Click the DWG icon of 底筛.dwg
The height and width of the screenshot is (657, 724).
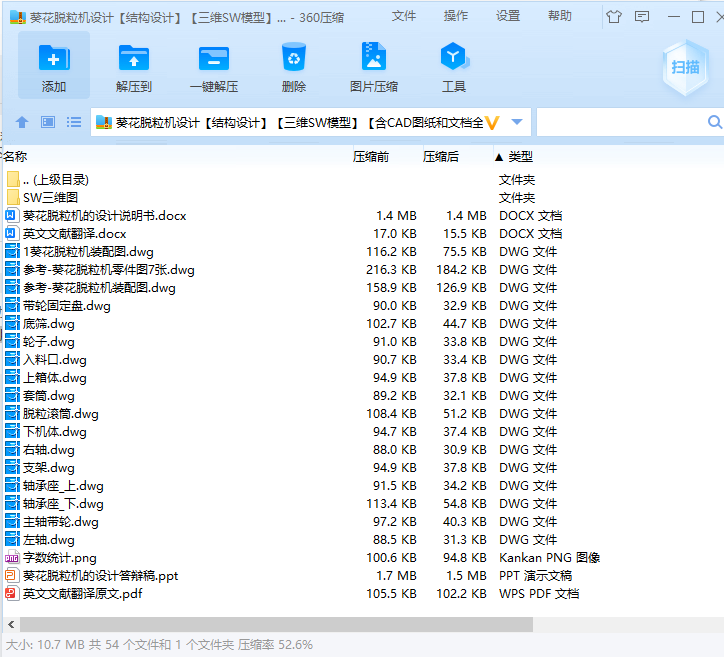point(12,324)
